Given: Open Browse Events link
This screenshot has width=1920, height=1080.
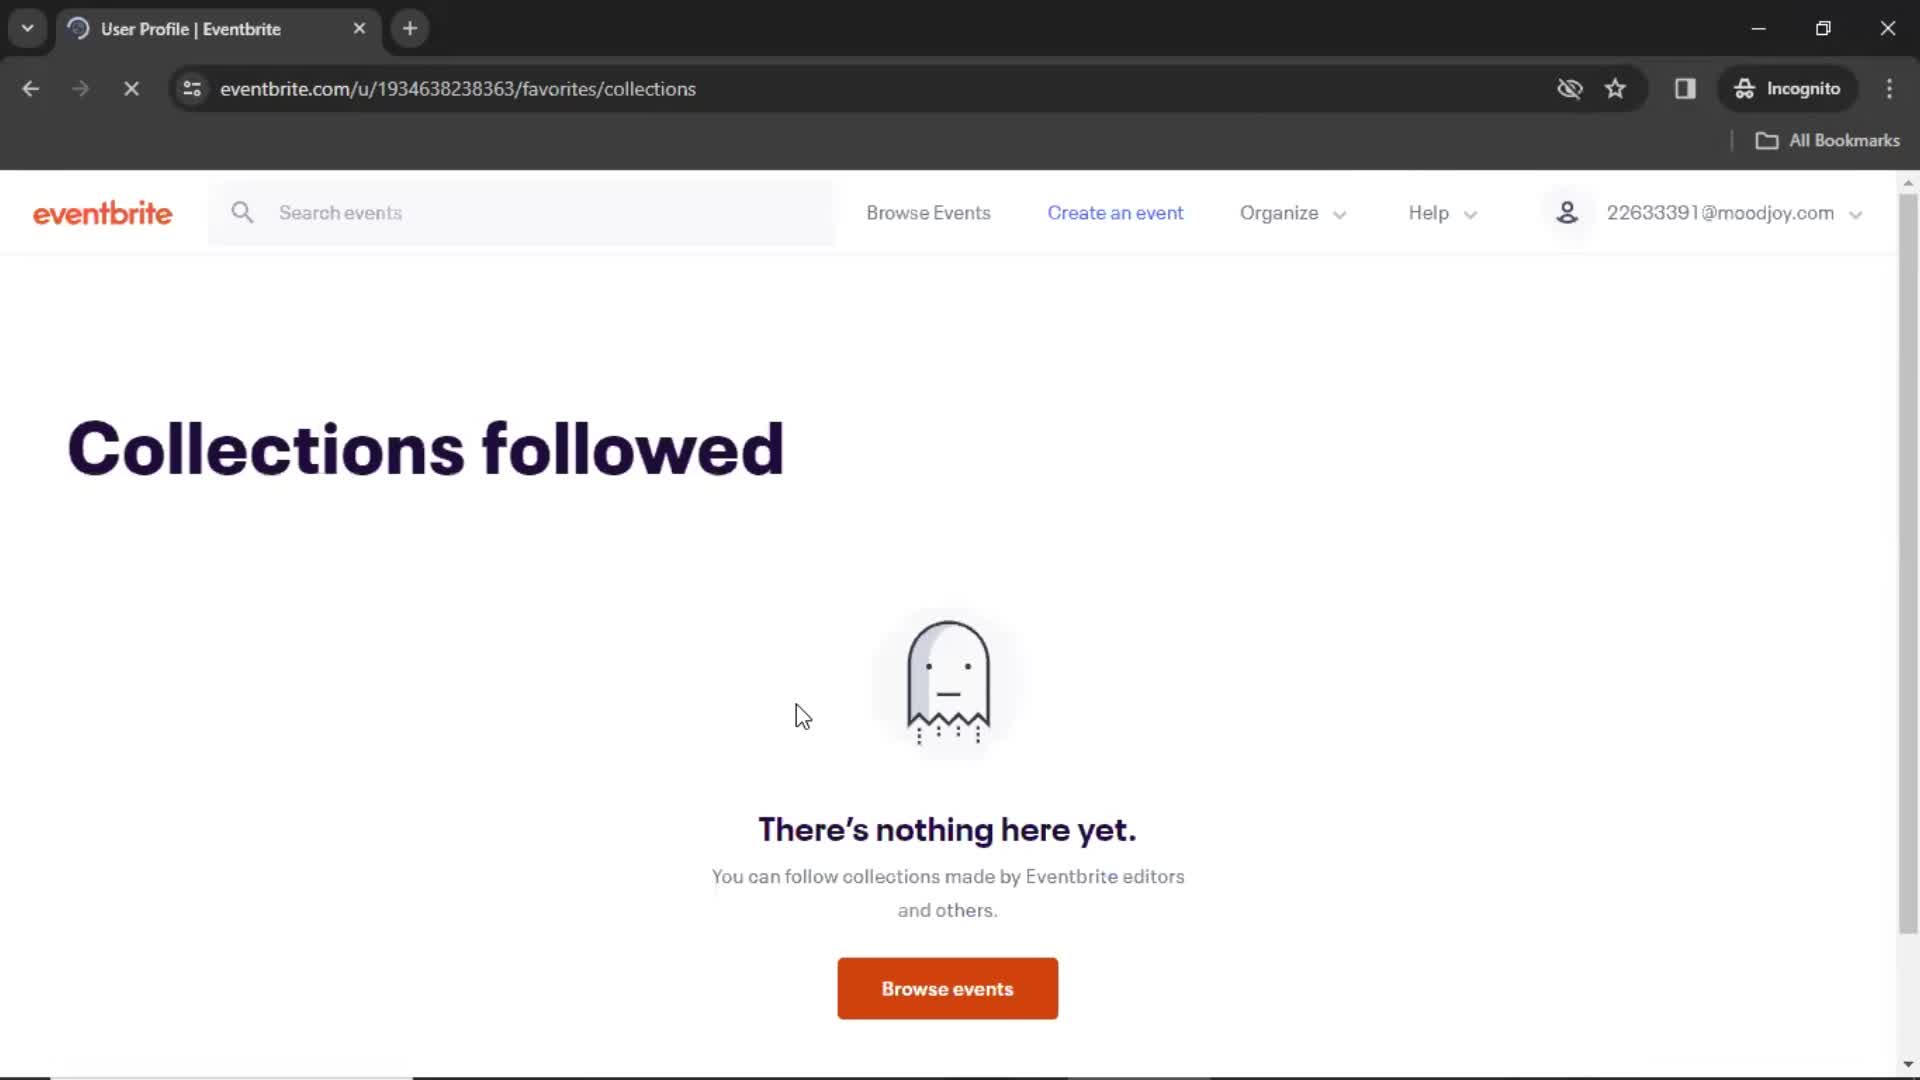Looking at the screenshot, I should point(928,213).
